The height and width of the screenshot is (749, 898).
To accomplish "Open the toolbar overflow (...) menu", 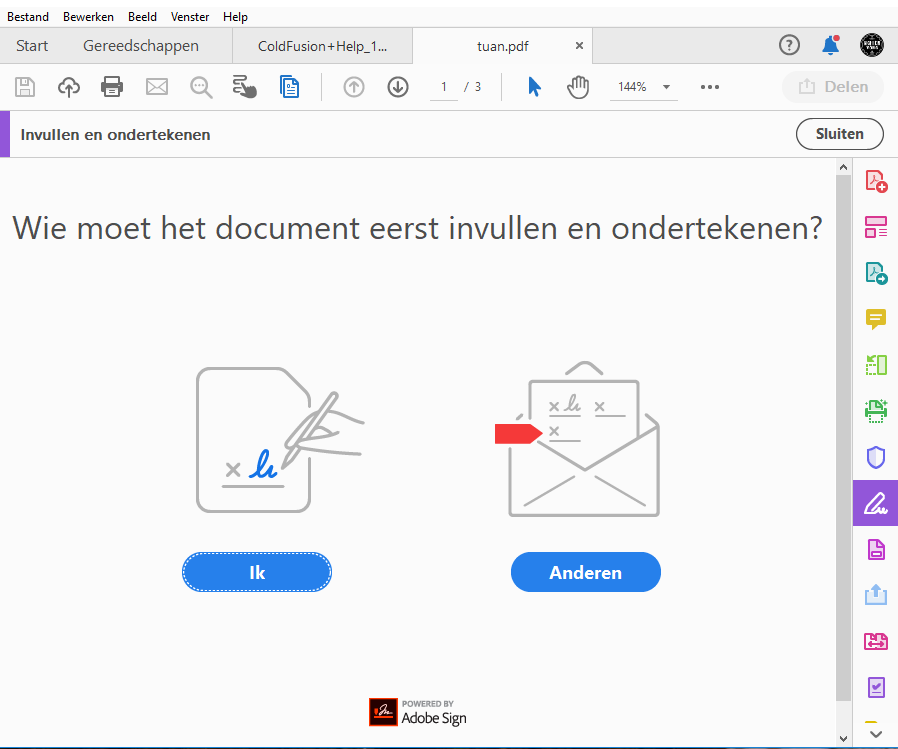I will pos(710,87).
